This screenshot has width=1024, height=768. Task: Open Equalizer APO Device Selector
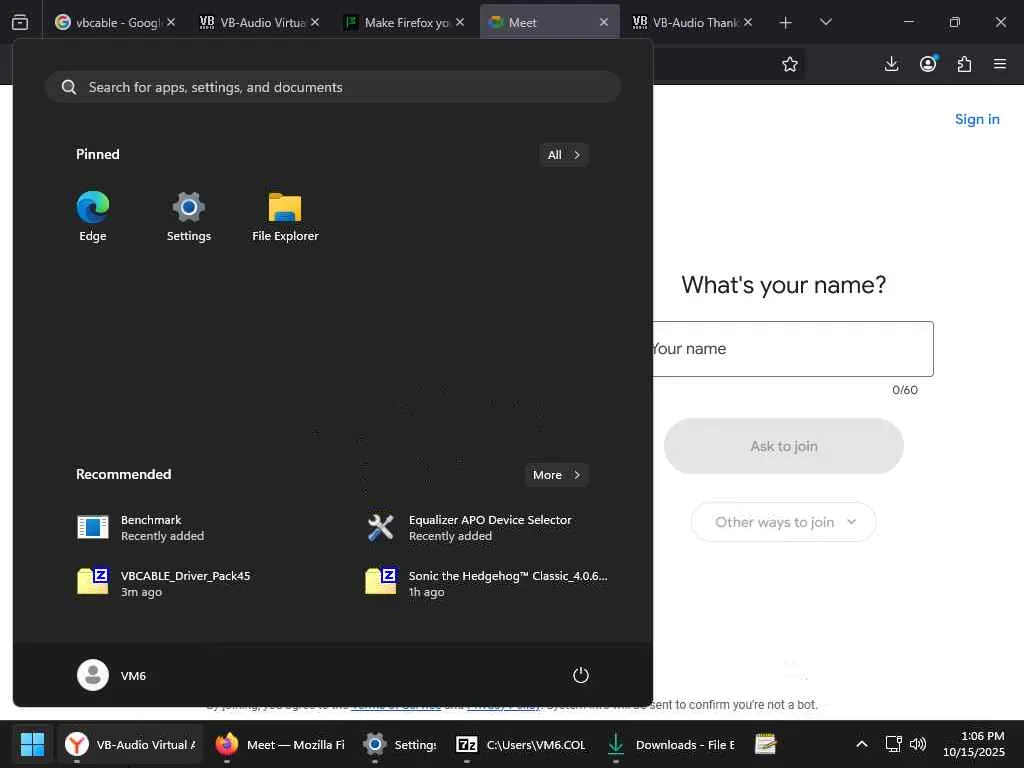point(469,528)
